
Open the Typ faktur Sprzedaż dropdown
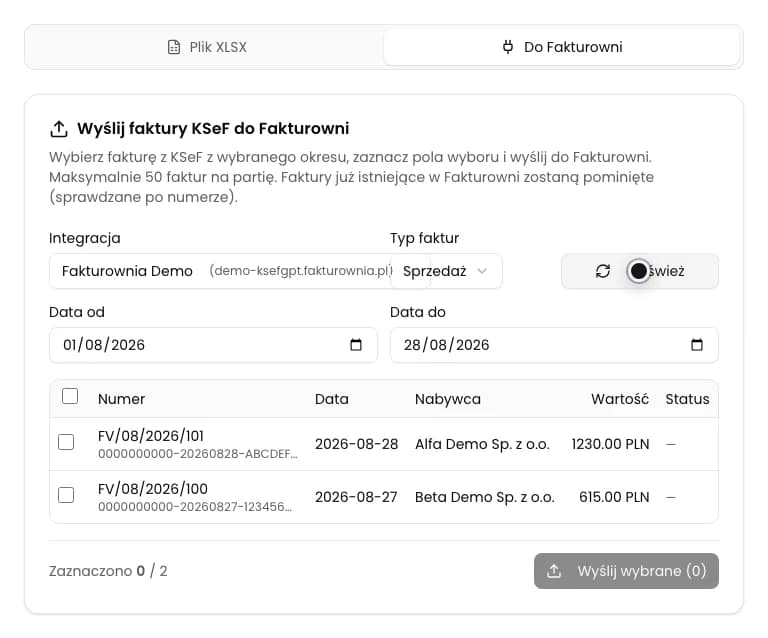[x=446, y=271]
